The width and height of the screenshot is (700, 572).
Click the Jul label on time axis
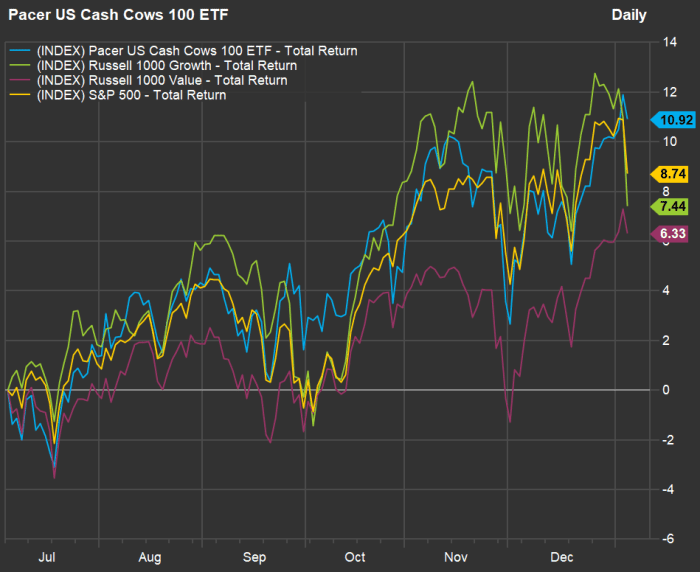click(x=47, y=556)
